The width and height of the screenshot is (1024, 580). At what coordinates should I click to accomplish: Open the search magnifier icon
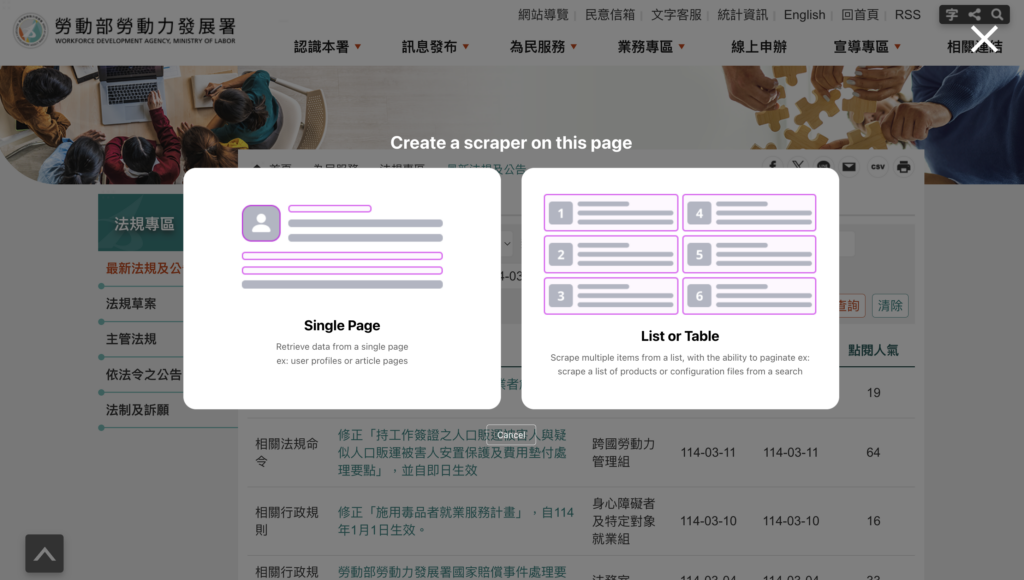[997, 15]
